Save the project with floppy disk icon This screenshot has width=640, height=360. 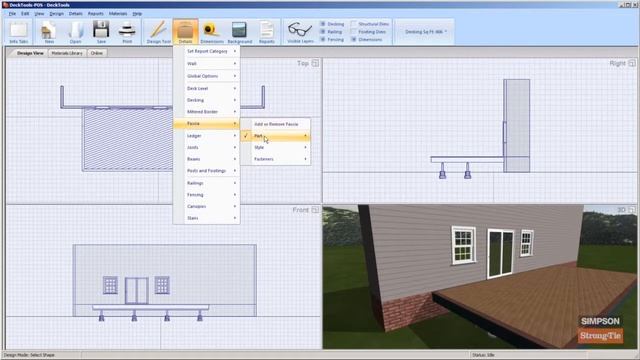101,32
